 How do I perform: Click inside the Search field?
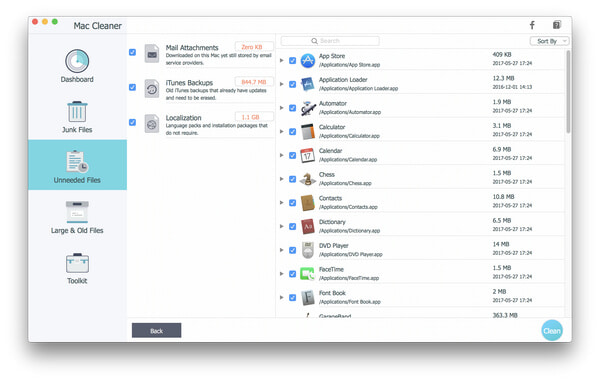coord(330,41)
